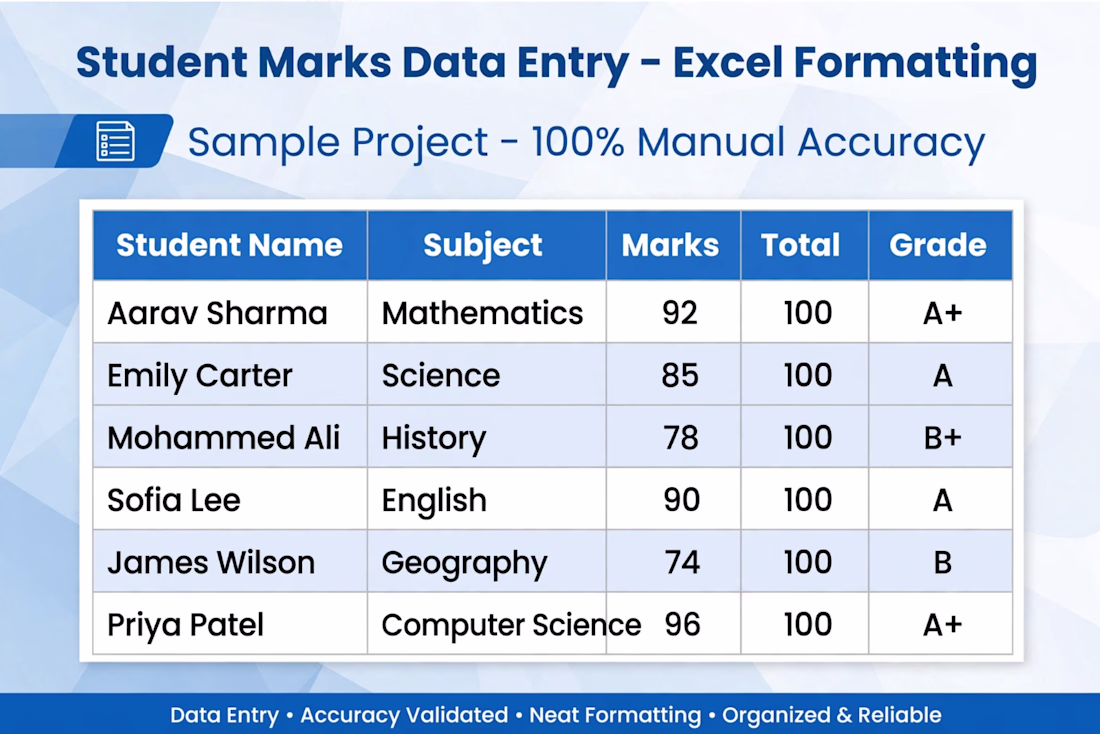Select the Subject column header
The height and width of the screenshot is (734, 1100).
pyautogui.click(x=486, y=245)
